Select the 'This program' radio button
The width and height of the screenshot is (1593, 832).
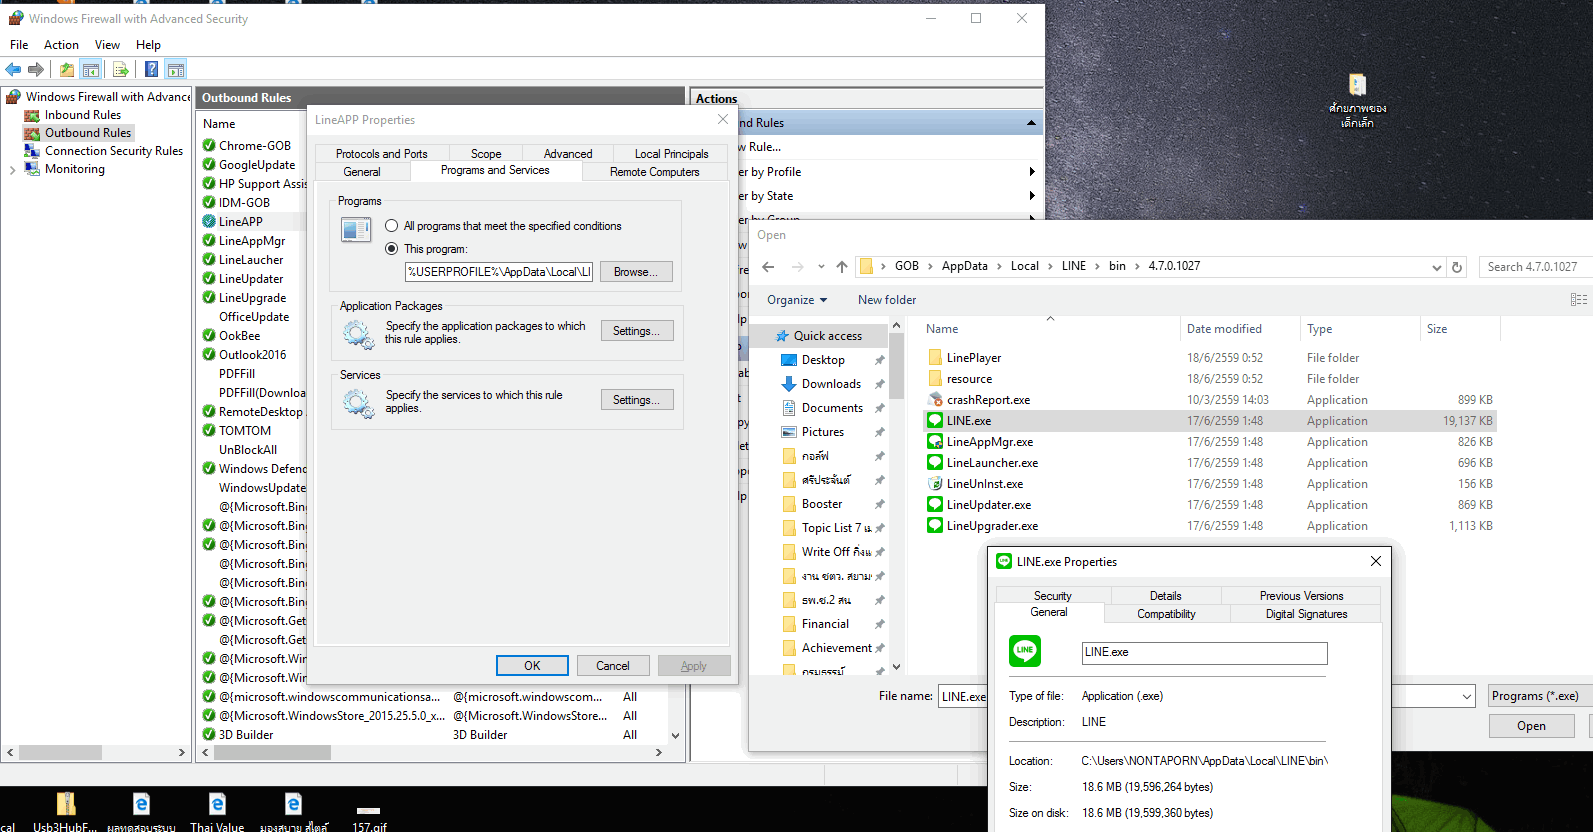click(392, 249)
